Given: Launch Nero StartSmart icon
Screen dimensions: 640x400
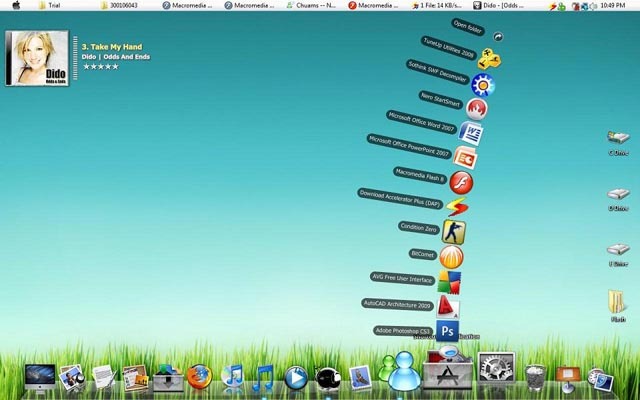Looking at the screenshot, I should [x=478, y=108].
